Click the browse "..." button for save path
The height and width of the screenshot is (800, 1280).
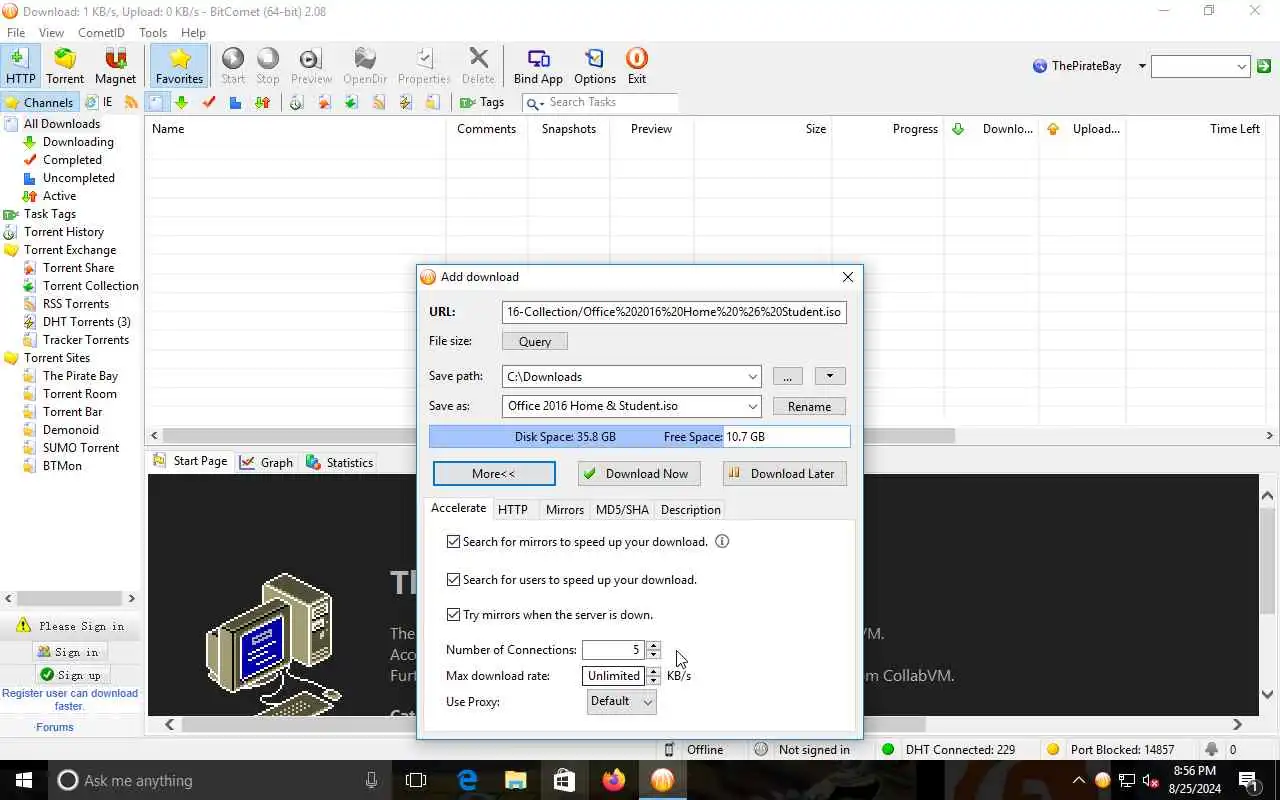coord(787,376)
